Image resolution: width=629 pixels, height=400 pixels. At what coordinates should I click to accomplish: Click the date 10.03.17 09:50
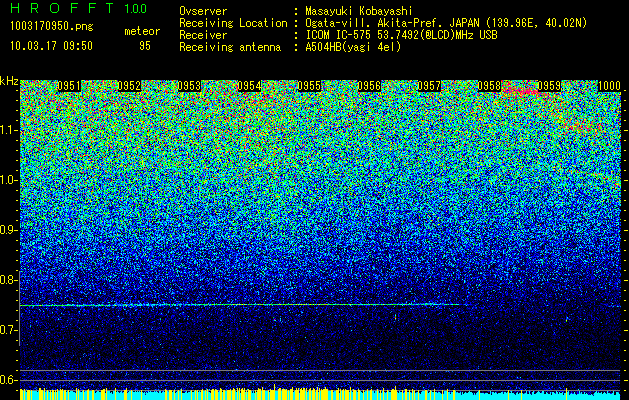point(51,46)
